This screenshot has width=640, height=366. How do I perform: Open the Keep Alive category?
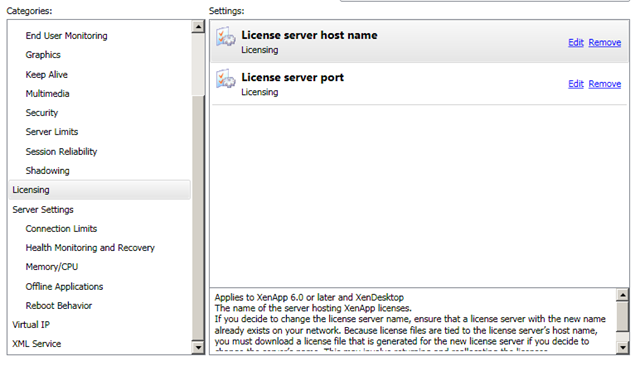[47, 75]
